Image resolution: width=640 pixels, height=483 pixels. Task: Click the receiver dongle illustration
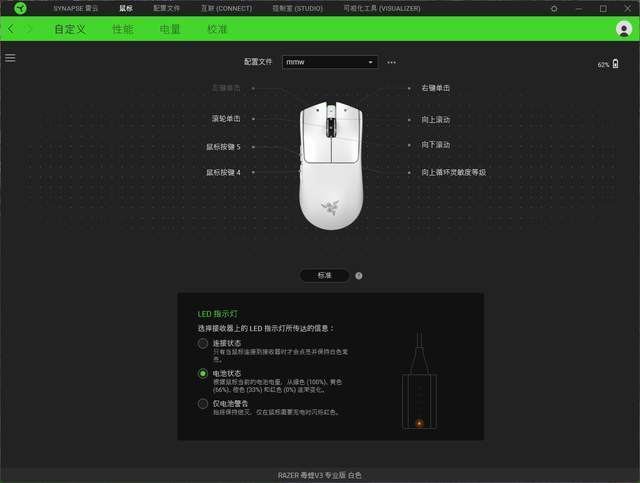click(420, 381)
